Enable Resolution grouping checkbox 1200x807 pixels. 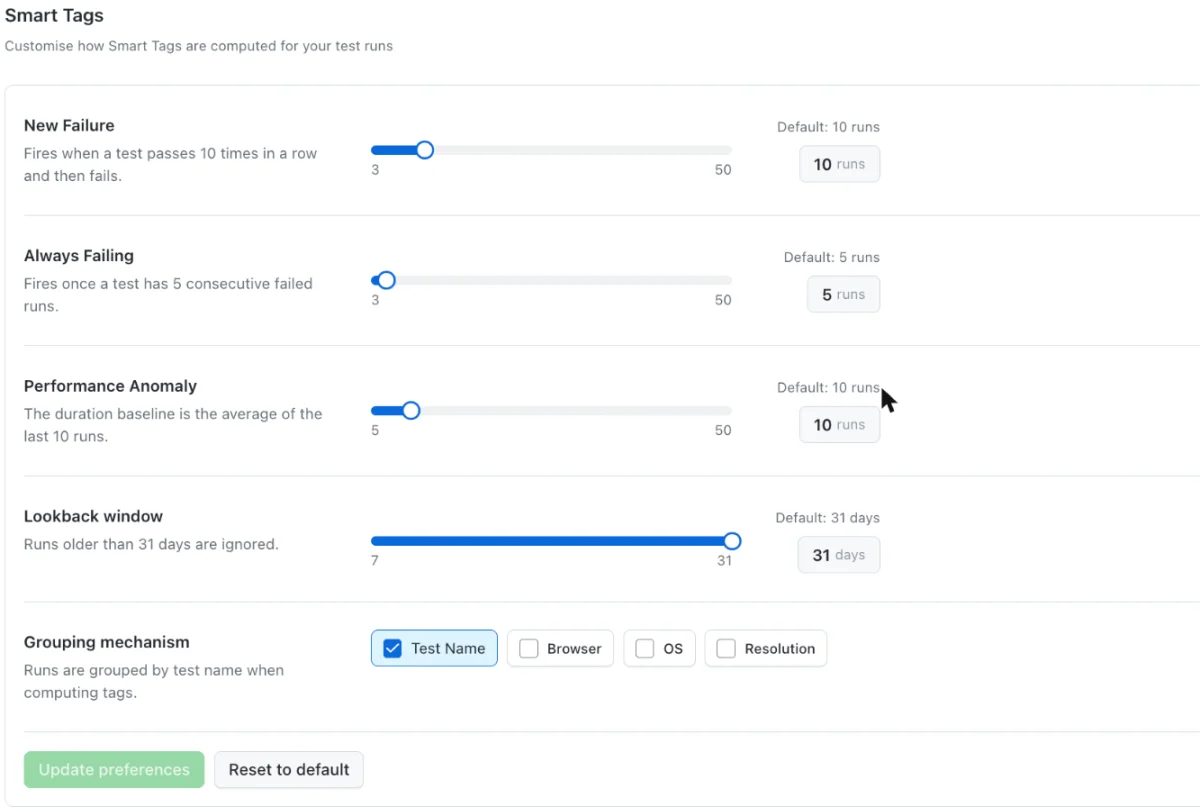(726, 648)
